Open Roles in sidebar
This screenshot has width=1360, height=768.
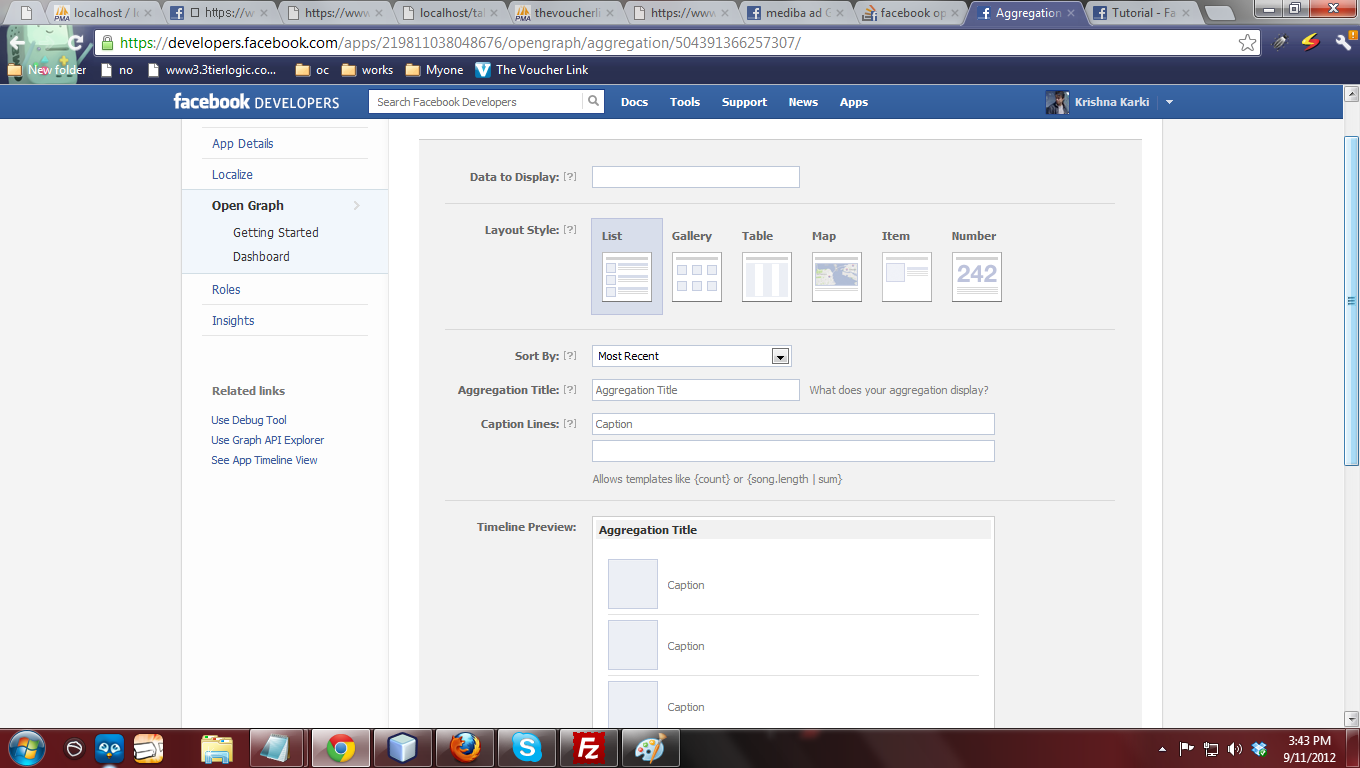[226, 290]
